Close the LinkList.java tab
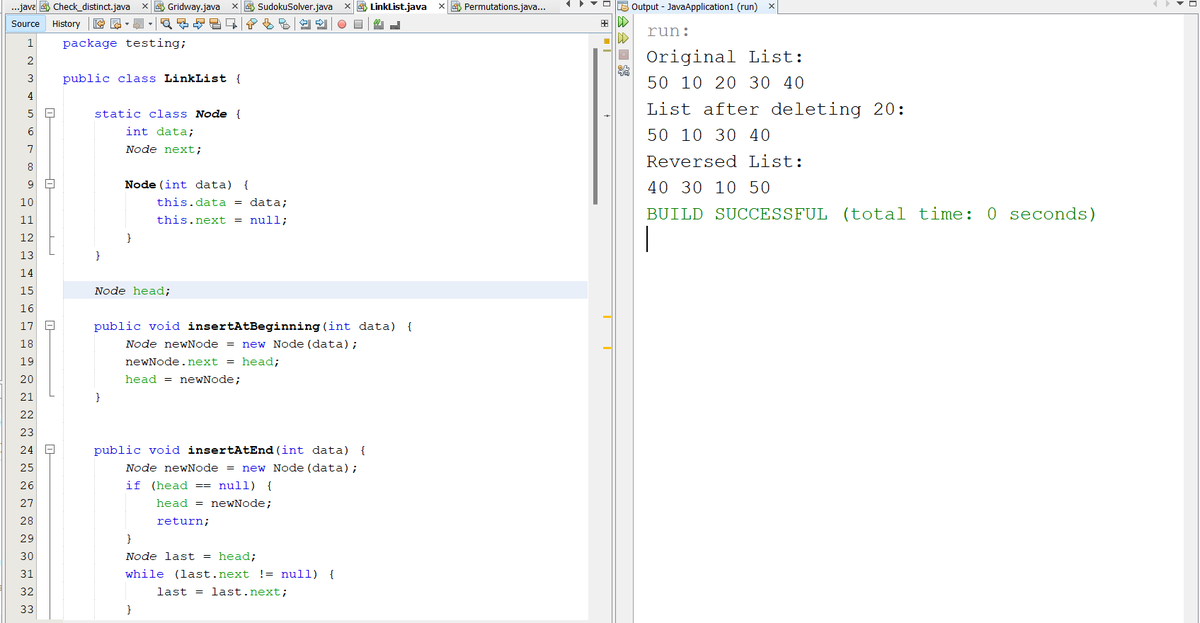This screenshot has height=623, width=1200. tap(441, 6)
